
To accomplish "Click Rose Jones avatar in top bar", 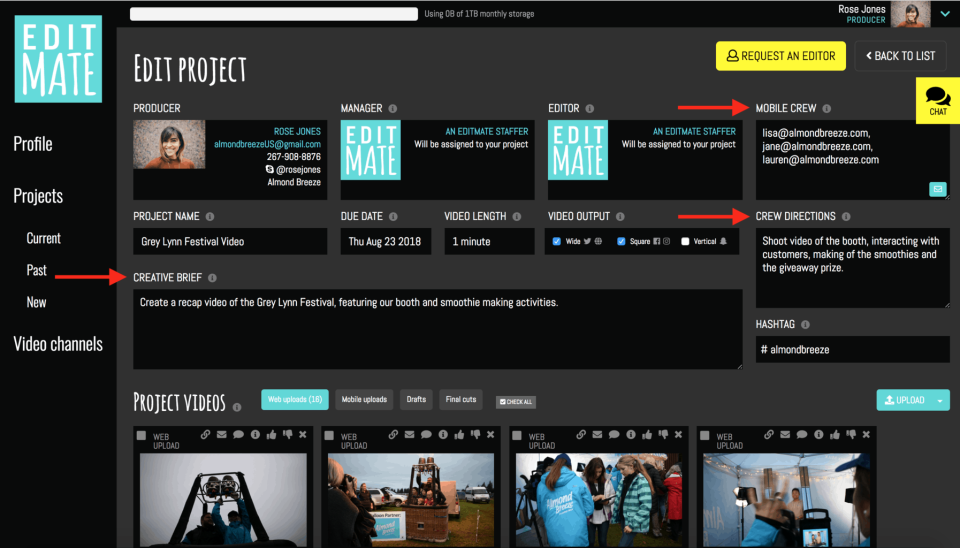I will point(910,13).
